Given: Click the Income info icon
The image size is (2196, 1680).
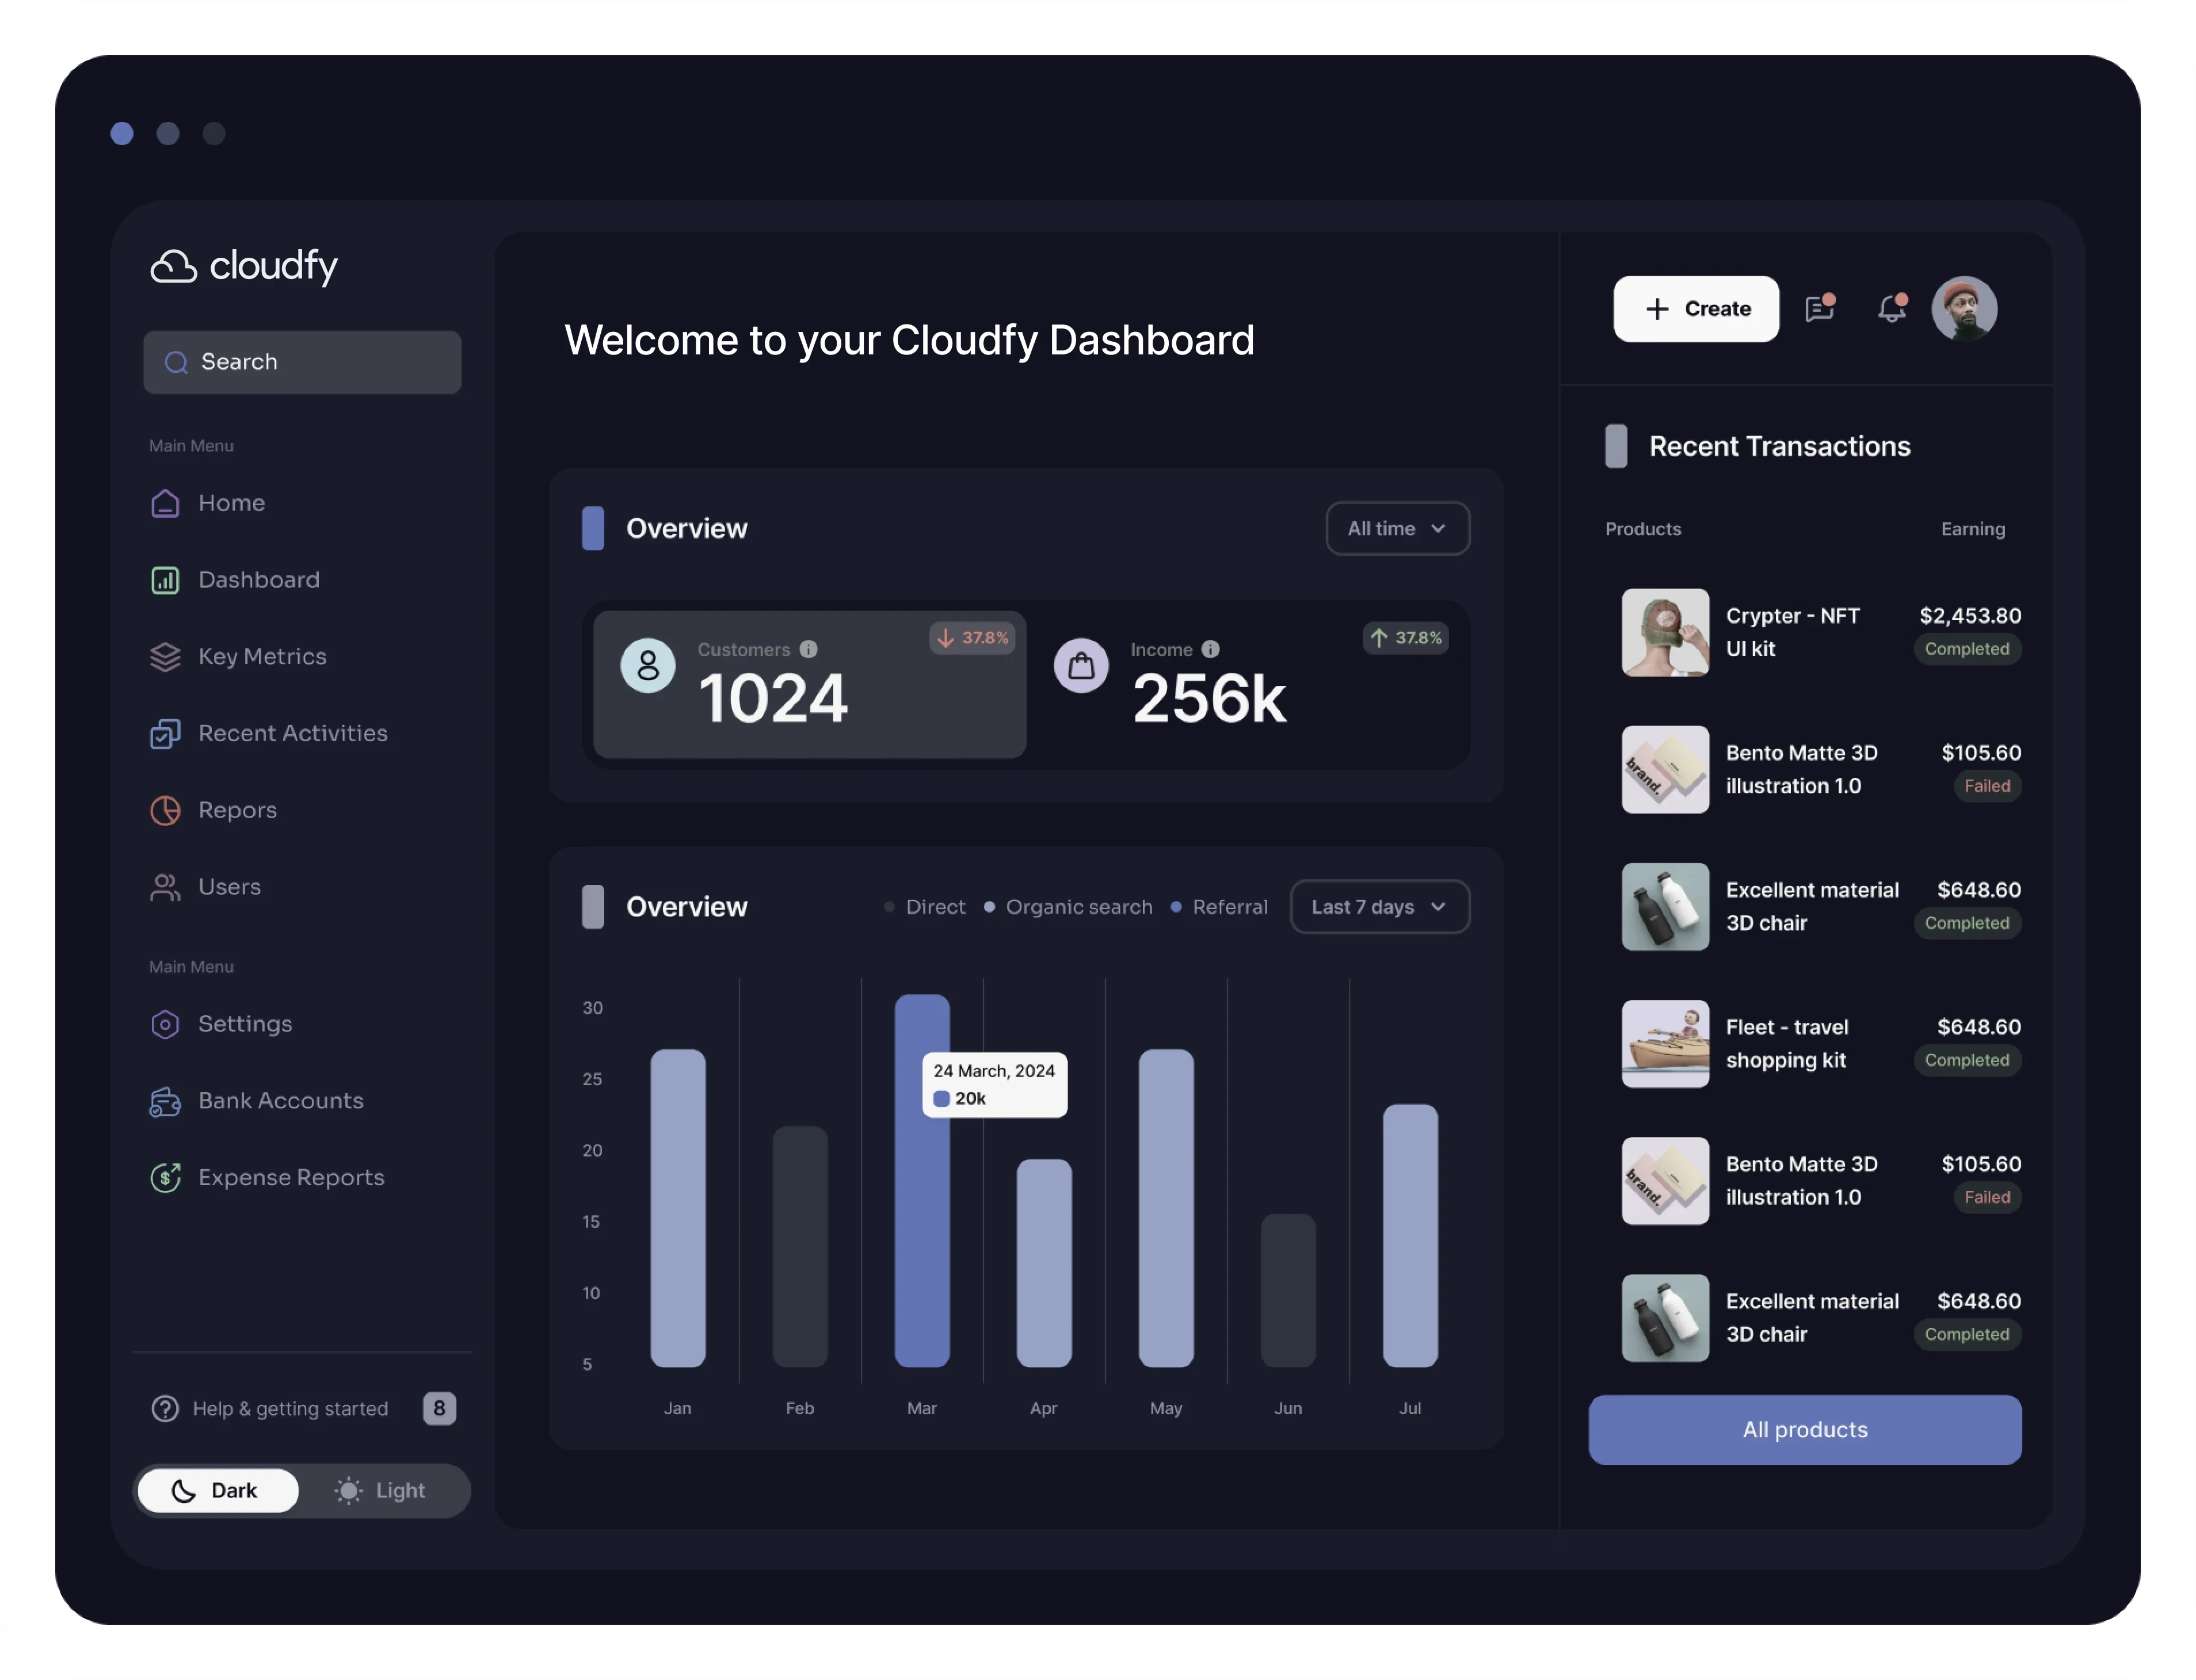Looking at the screenshot, I should (1210, 649).
